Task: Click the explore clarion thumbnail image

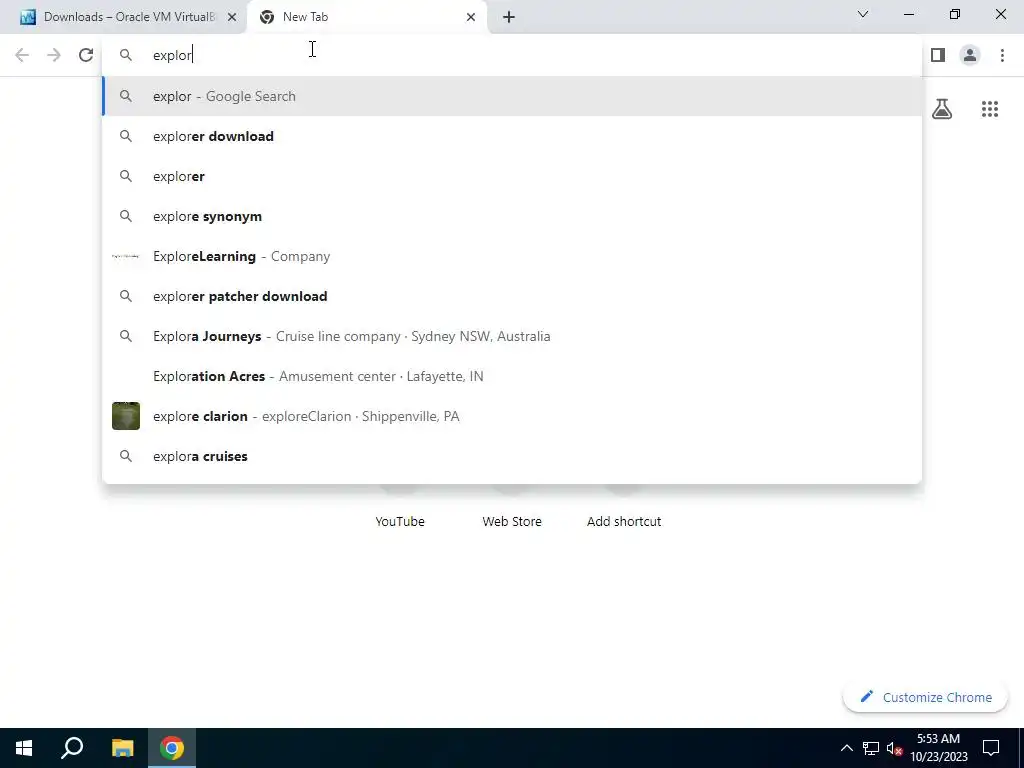Action: point(126,416)
